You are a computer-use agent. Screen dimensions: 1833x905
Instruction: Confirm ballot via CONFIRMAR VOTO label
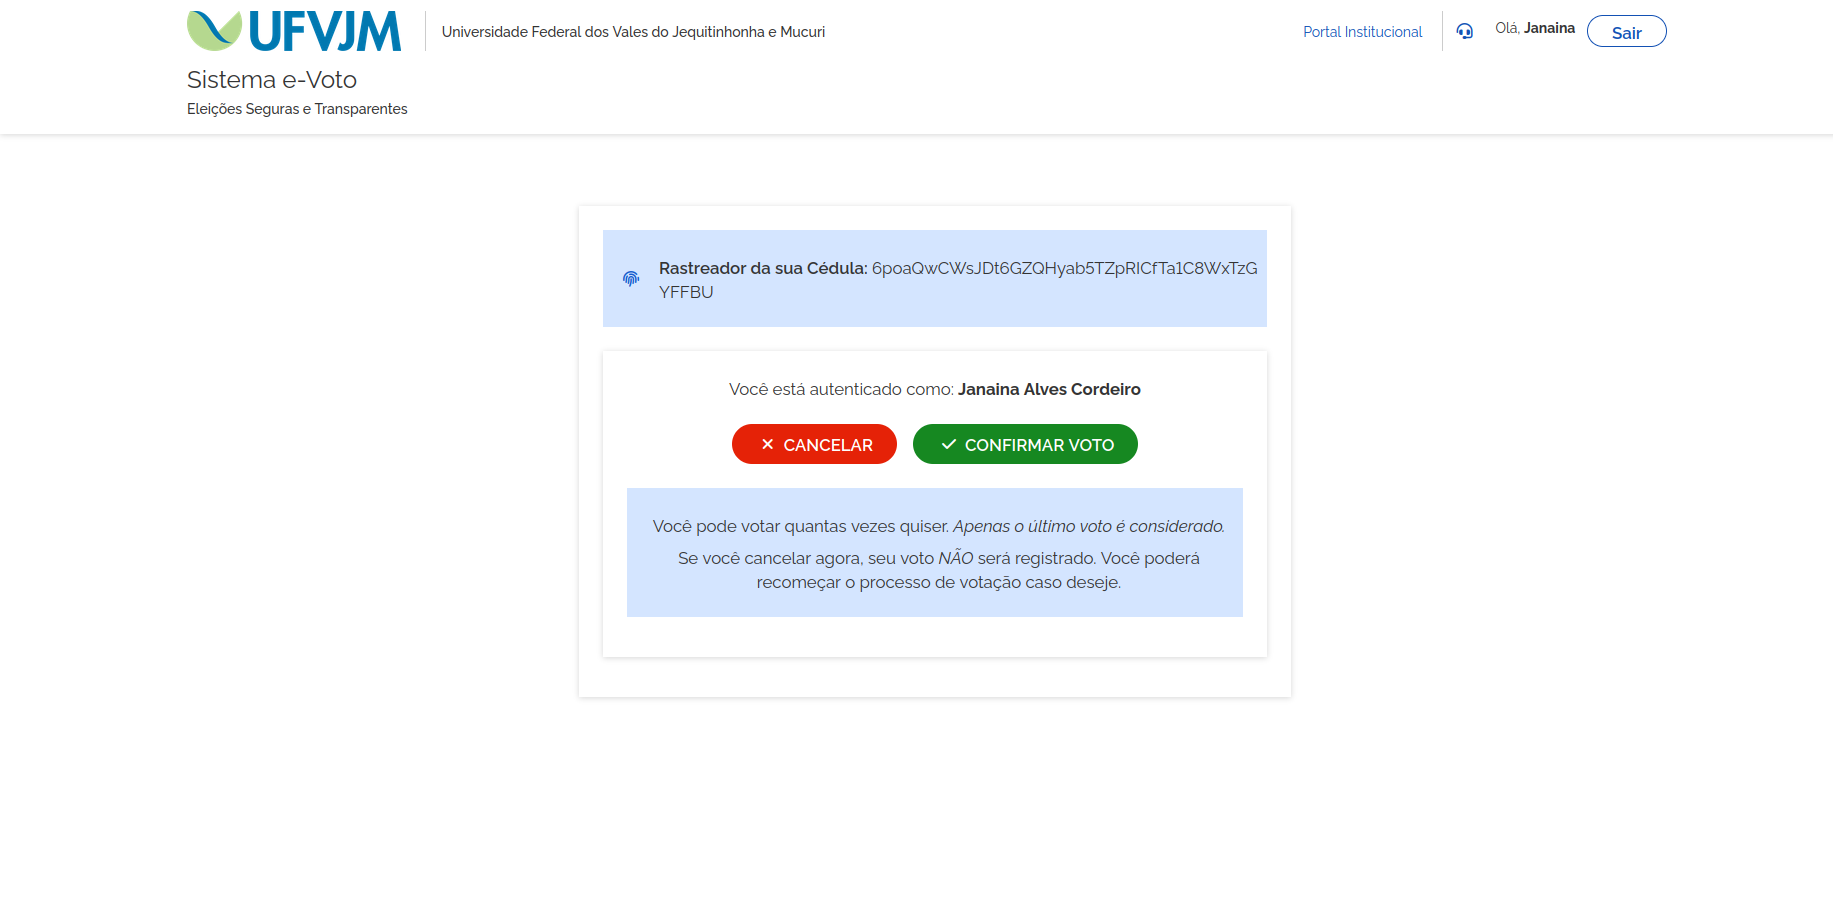1039,445
